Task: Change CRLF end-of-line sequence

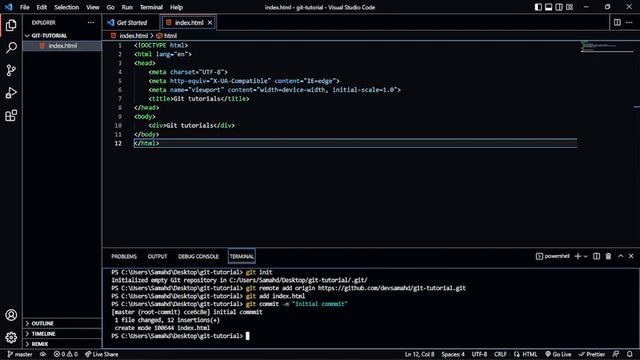Action: tap(500, 354)
